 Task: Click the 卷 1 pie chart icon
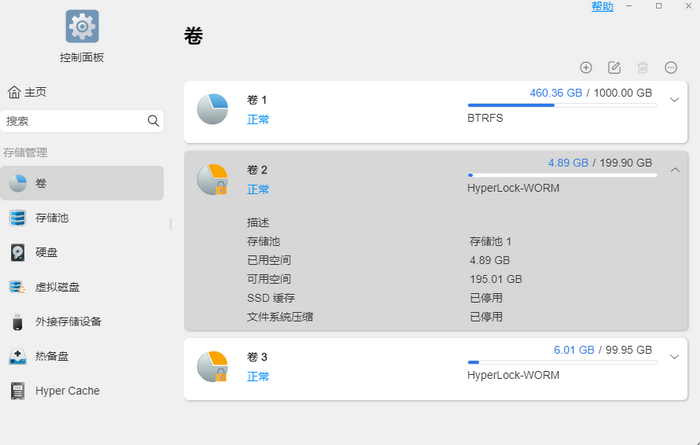(212, 109)
